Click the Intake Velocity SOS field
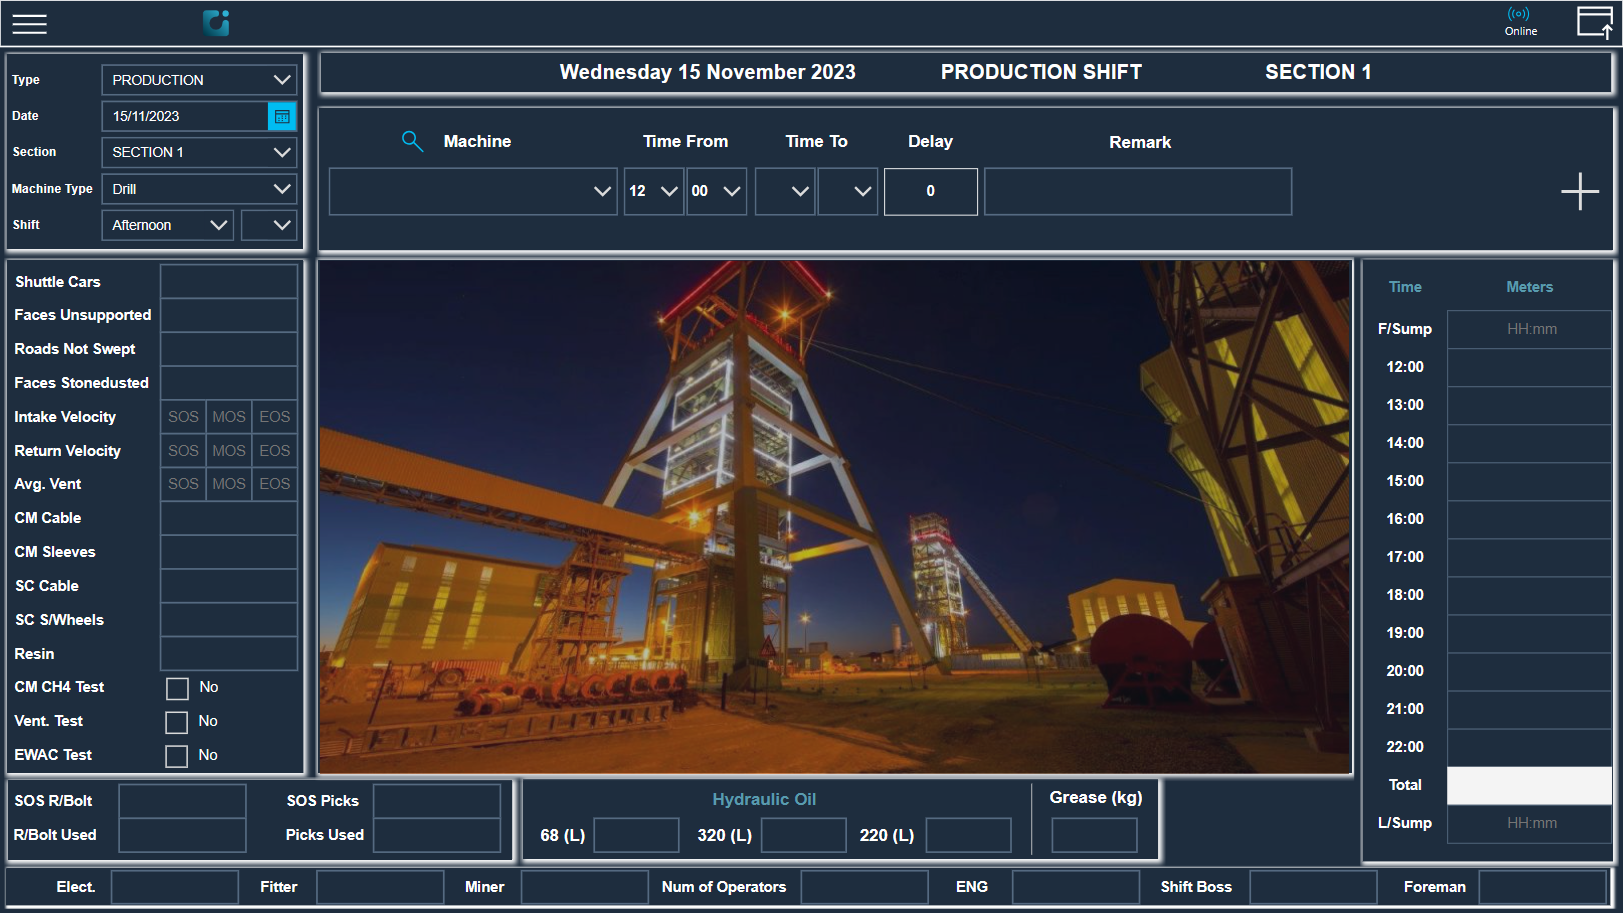This screenshot has height=913, width=1623. click(183, 417)
